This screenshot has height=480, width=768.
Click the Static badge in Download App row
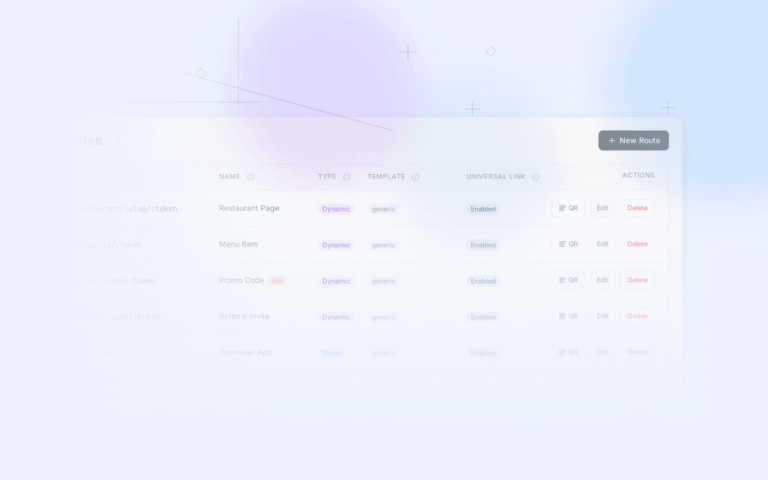(331, 353)
